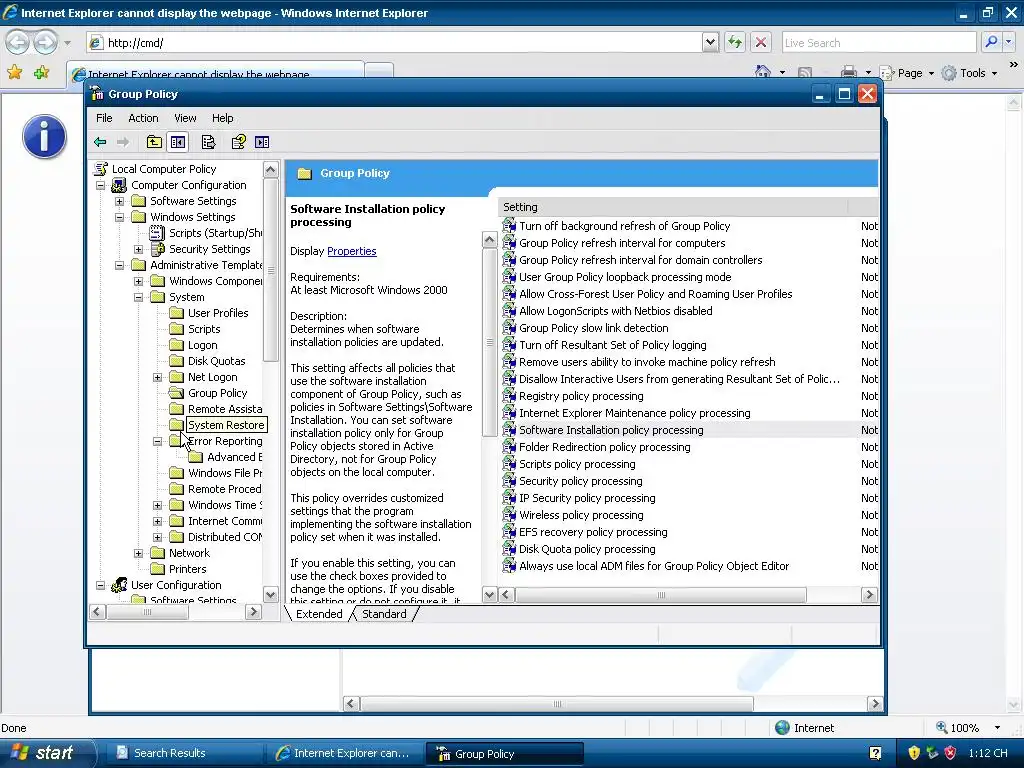Click the Internet Explorer Refresh icon
The width and height of the screenshot is (1024, 768).
(735, 42)
